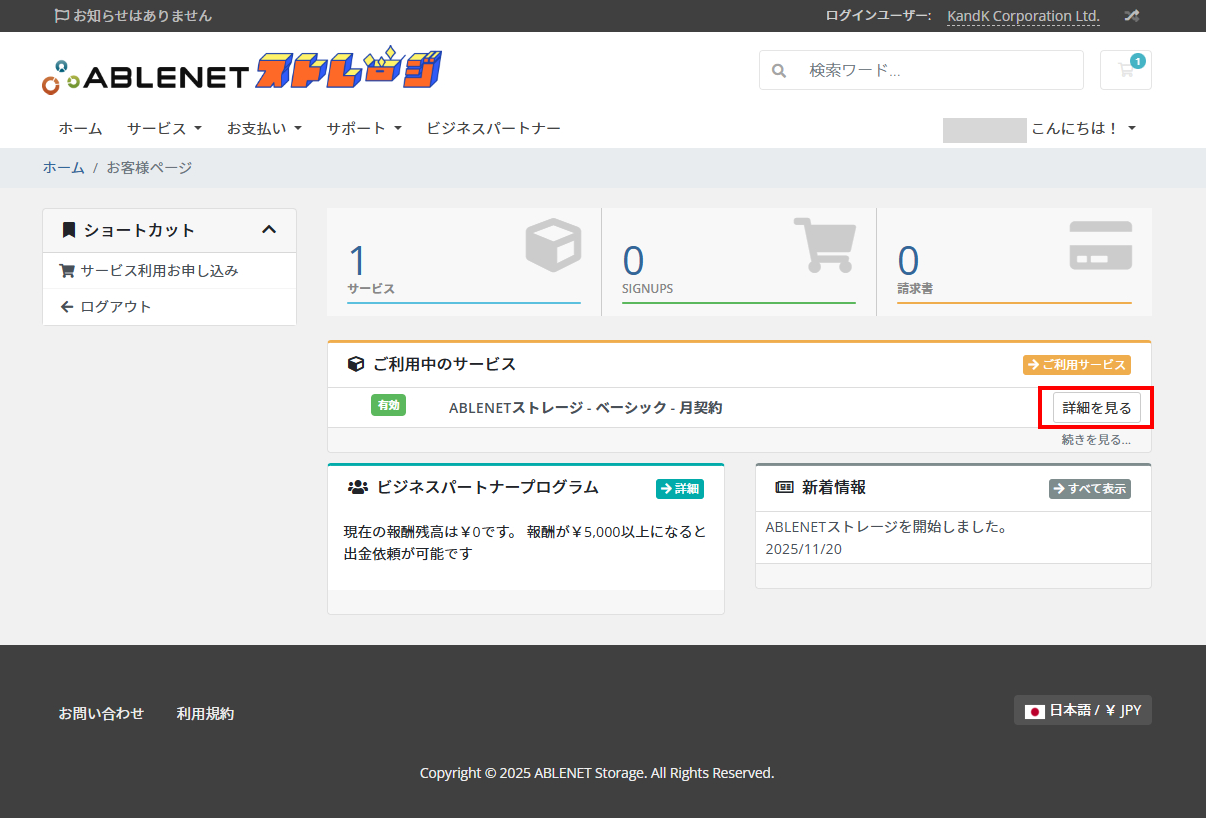This screenshot has width=1206, height=818.
Task: Collapse the ショートカット panel chevron
Action: pyautogui.click(x=268, y=230)
